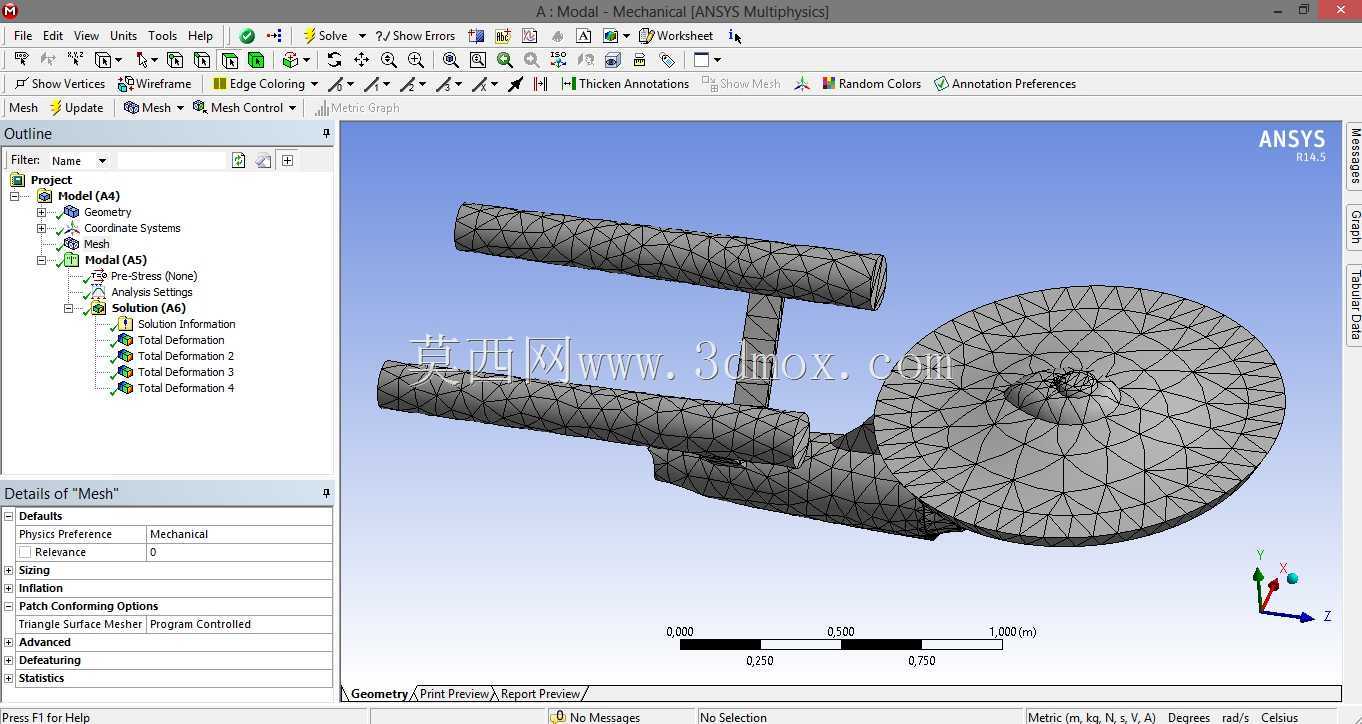Toggle the Relevance checkbox
Image resolution: width=1362 pixels, height=724 pixels.
tap(25, 552)
